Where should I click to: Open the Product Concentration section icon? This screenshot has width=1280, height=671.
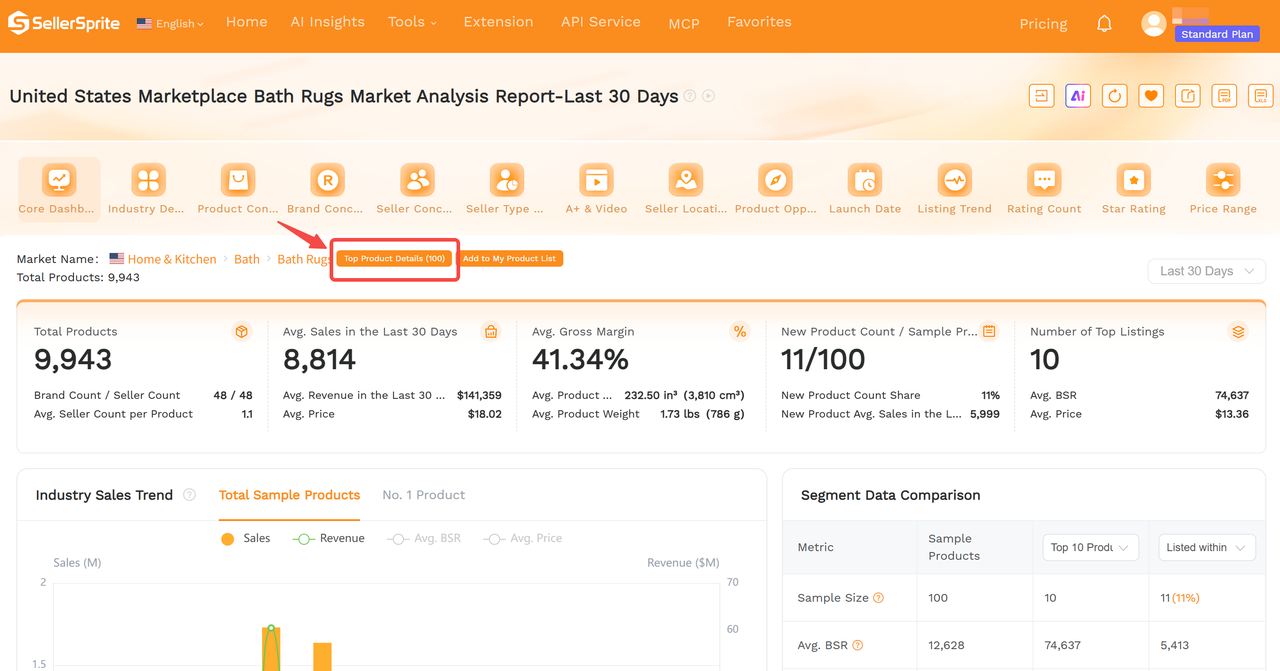(238, 180)
